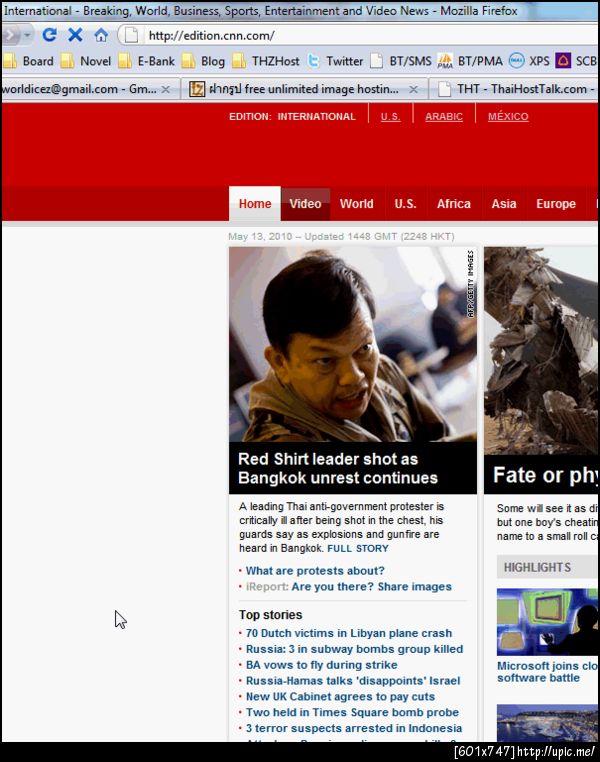Screen dimensions: 600x762
Task: Click the May 13, 2010 updated timestamp
Action: (x=341, y=237)
